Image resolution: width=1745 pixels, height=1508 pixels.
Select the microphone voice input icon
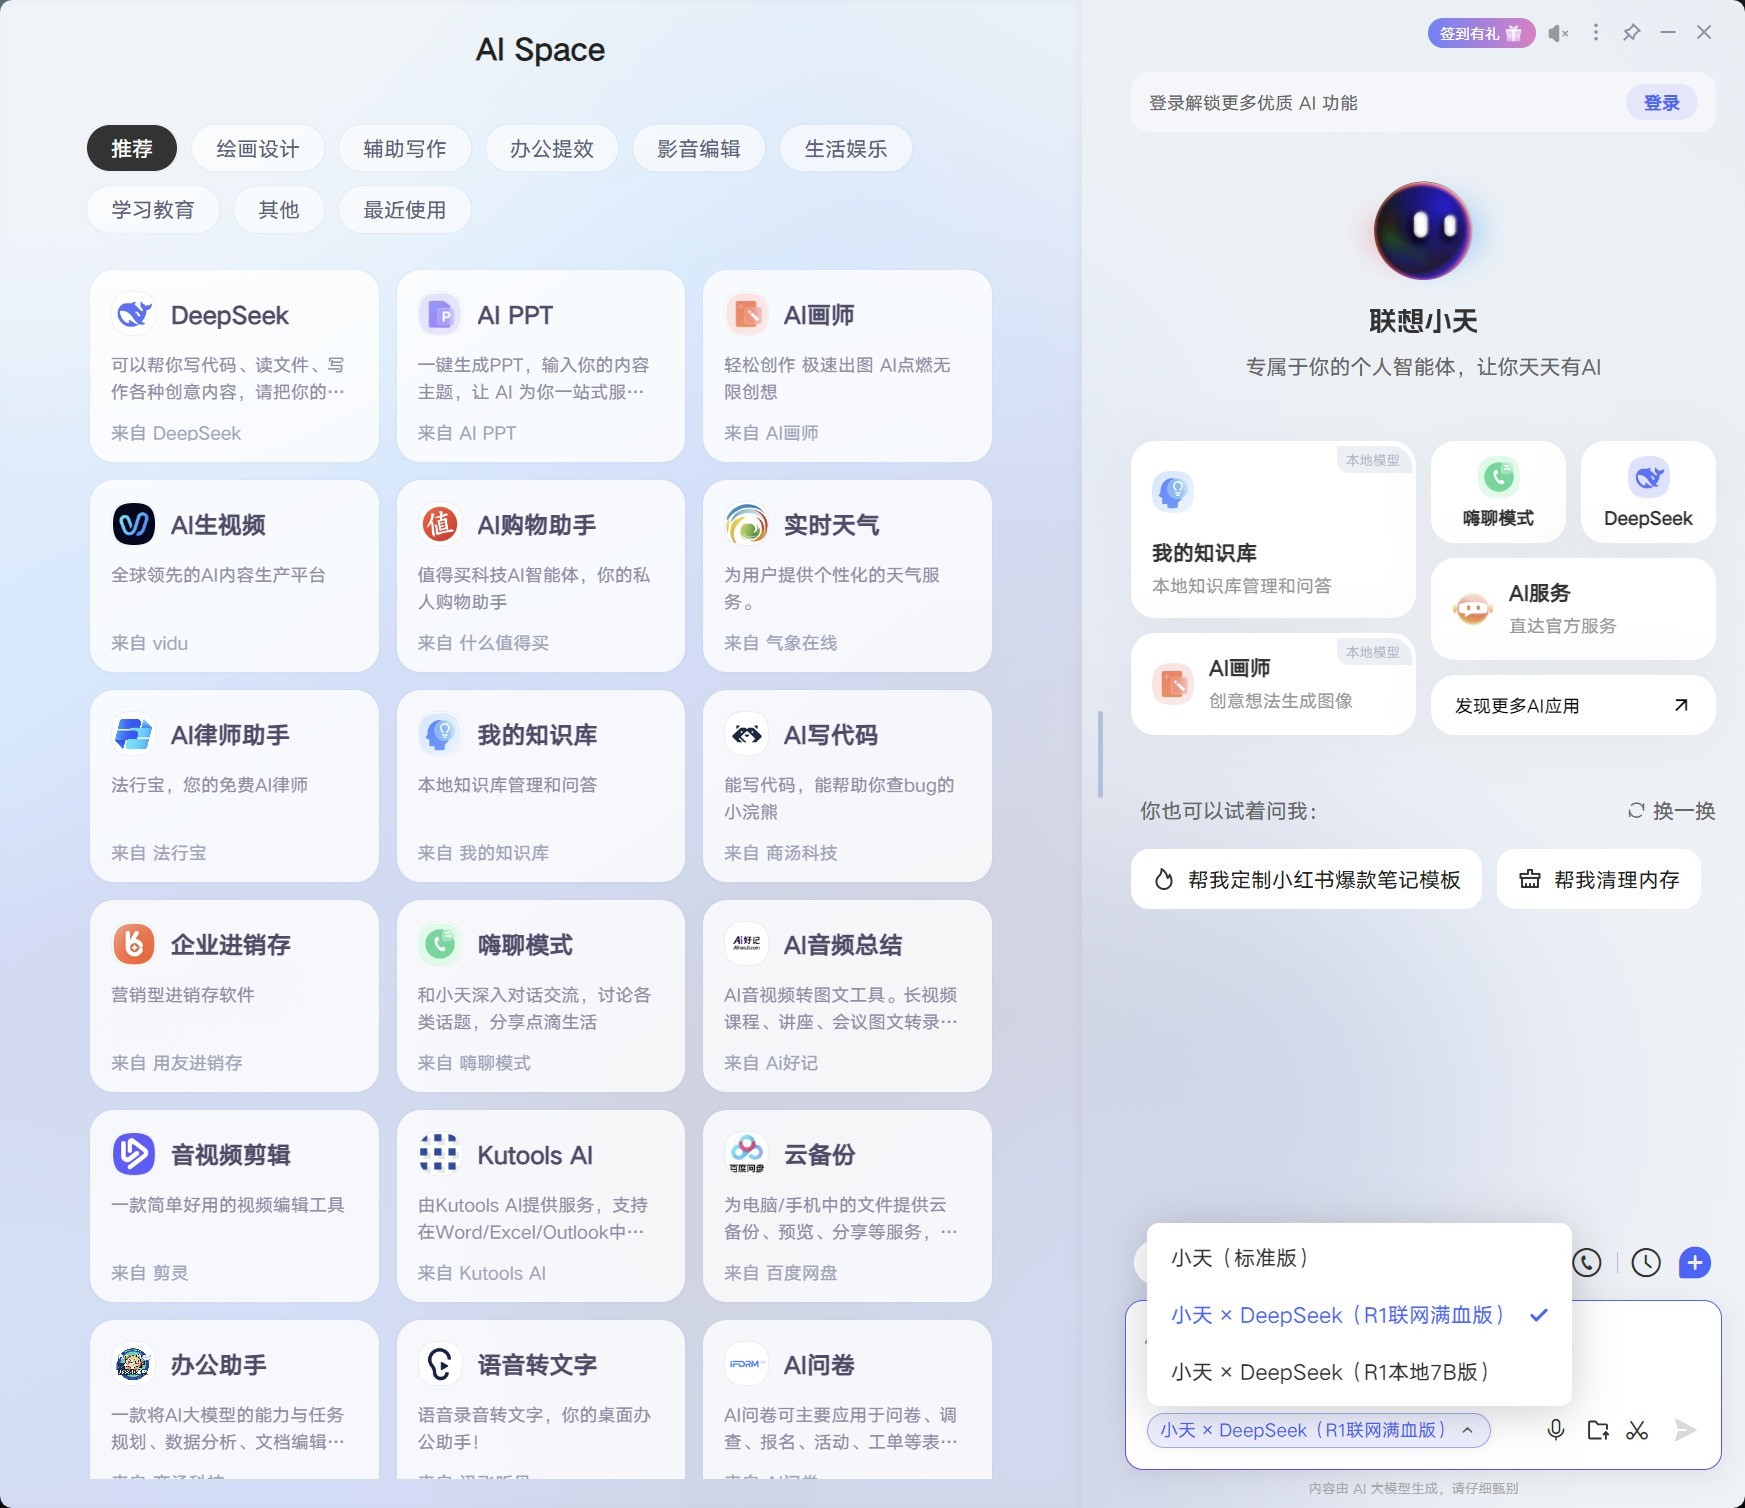1556,1430
